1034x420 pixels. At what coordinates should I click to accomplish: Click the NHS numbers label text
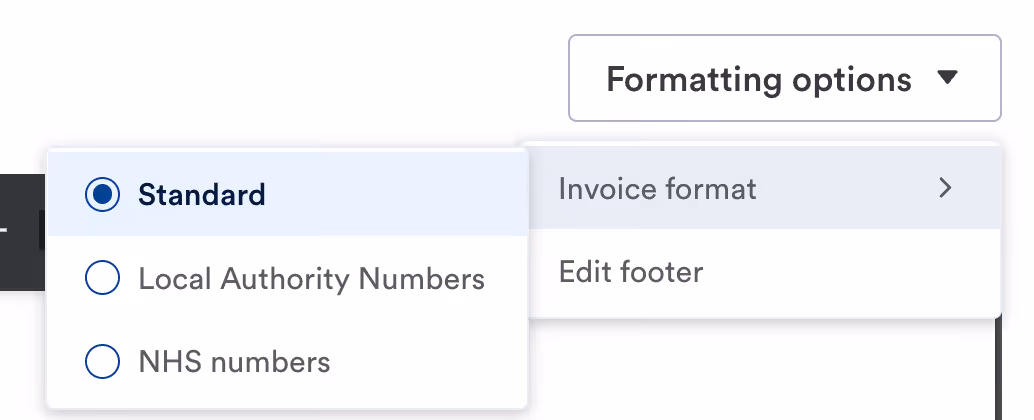pyautogui.click(x=234, y=361)
